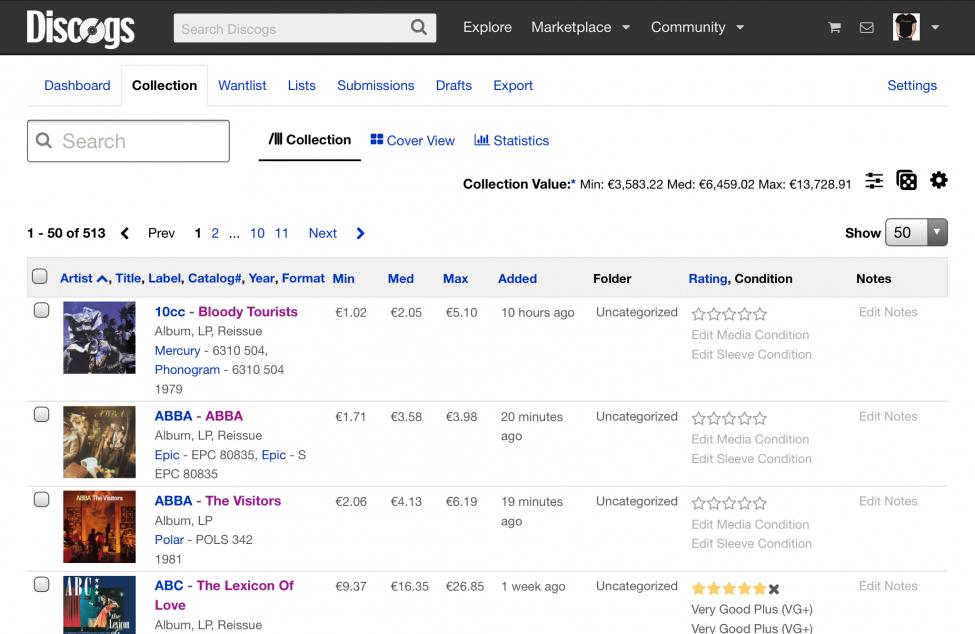Sort by Med value column

[400, 278]
